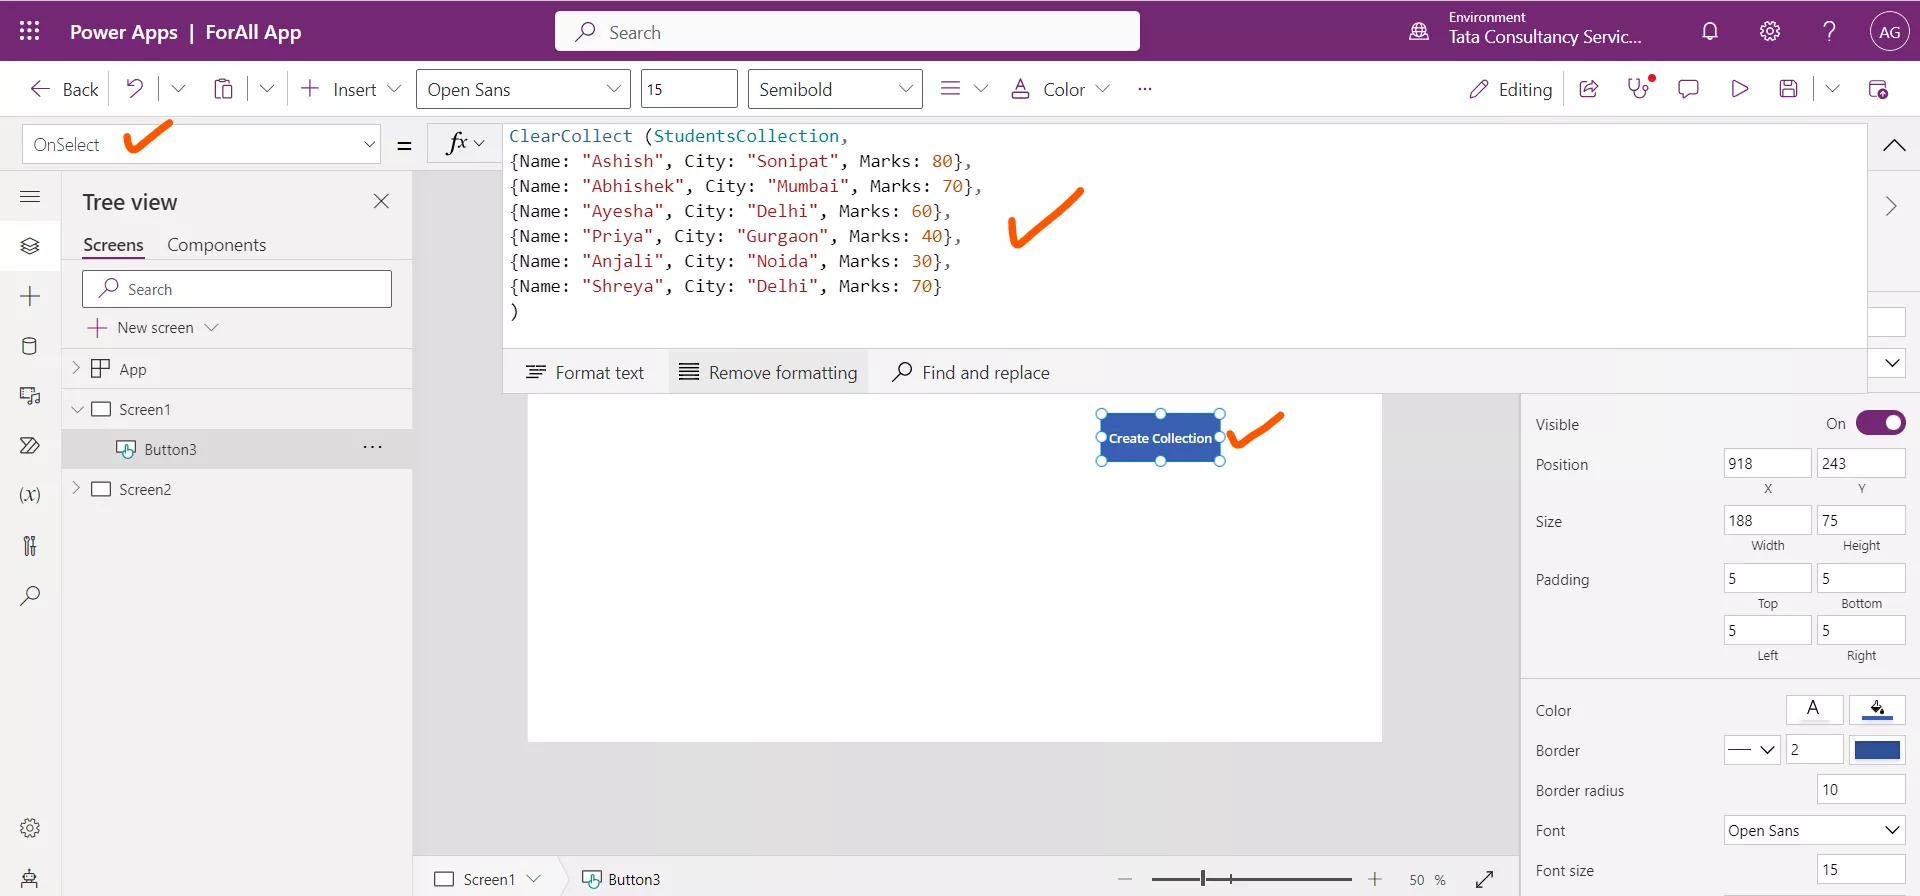
Task: Open the sidebar settings gear at bottom
Action: pyautogui.click(x=30, y=828)
